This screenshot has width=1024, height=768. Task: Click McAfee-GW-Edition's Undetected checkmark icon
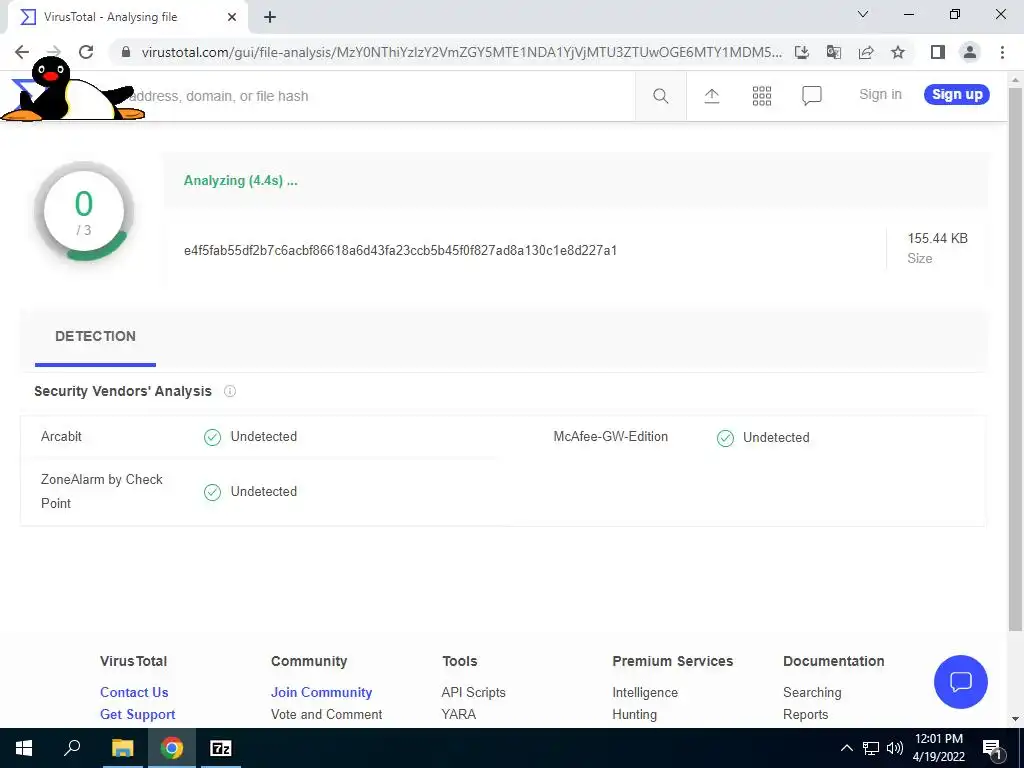point(726,438)
